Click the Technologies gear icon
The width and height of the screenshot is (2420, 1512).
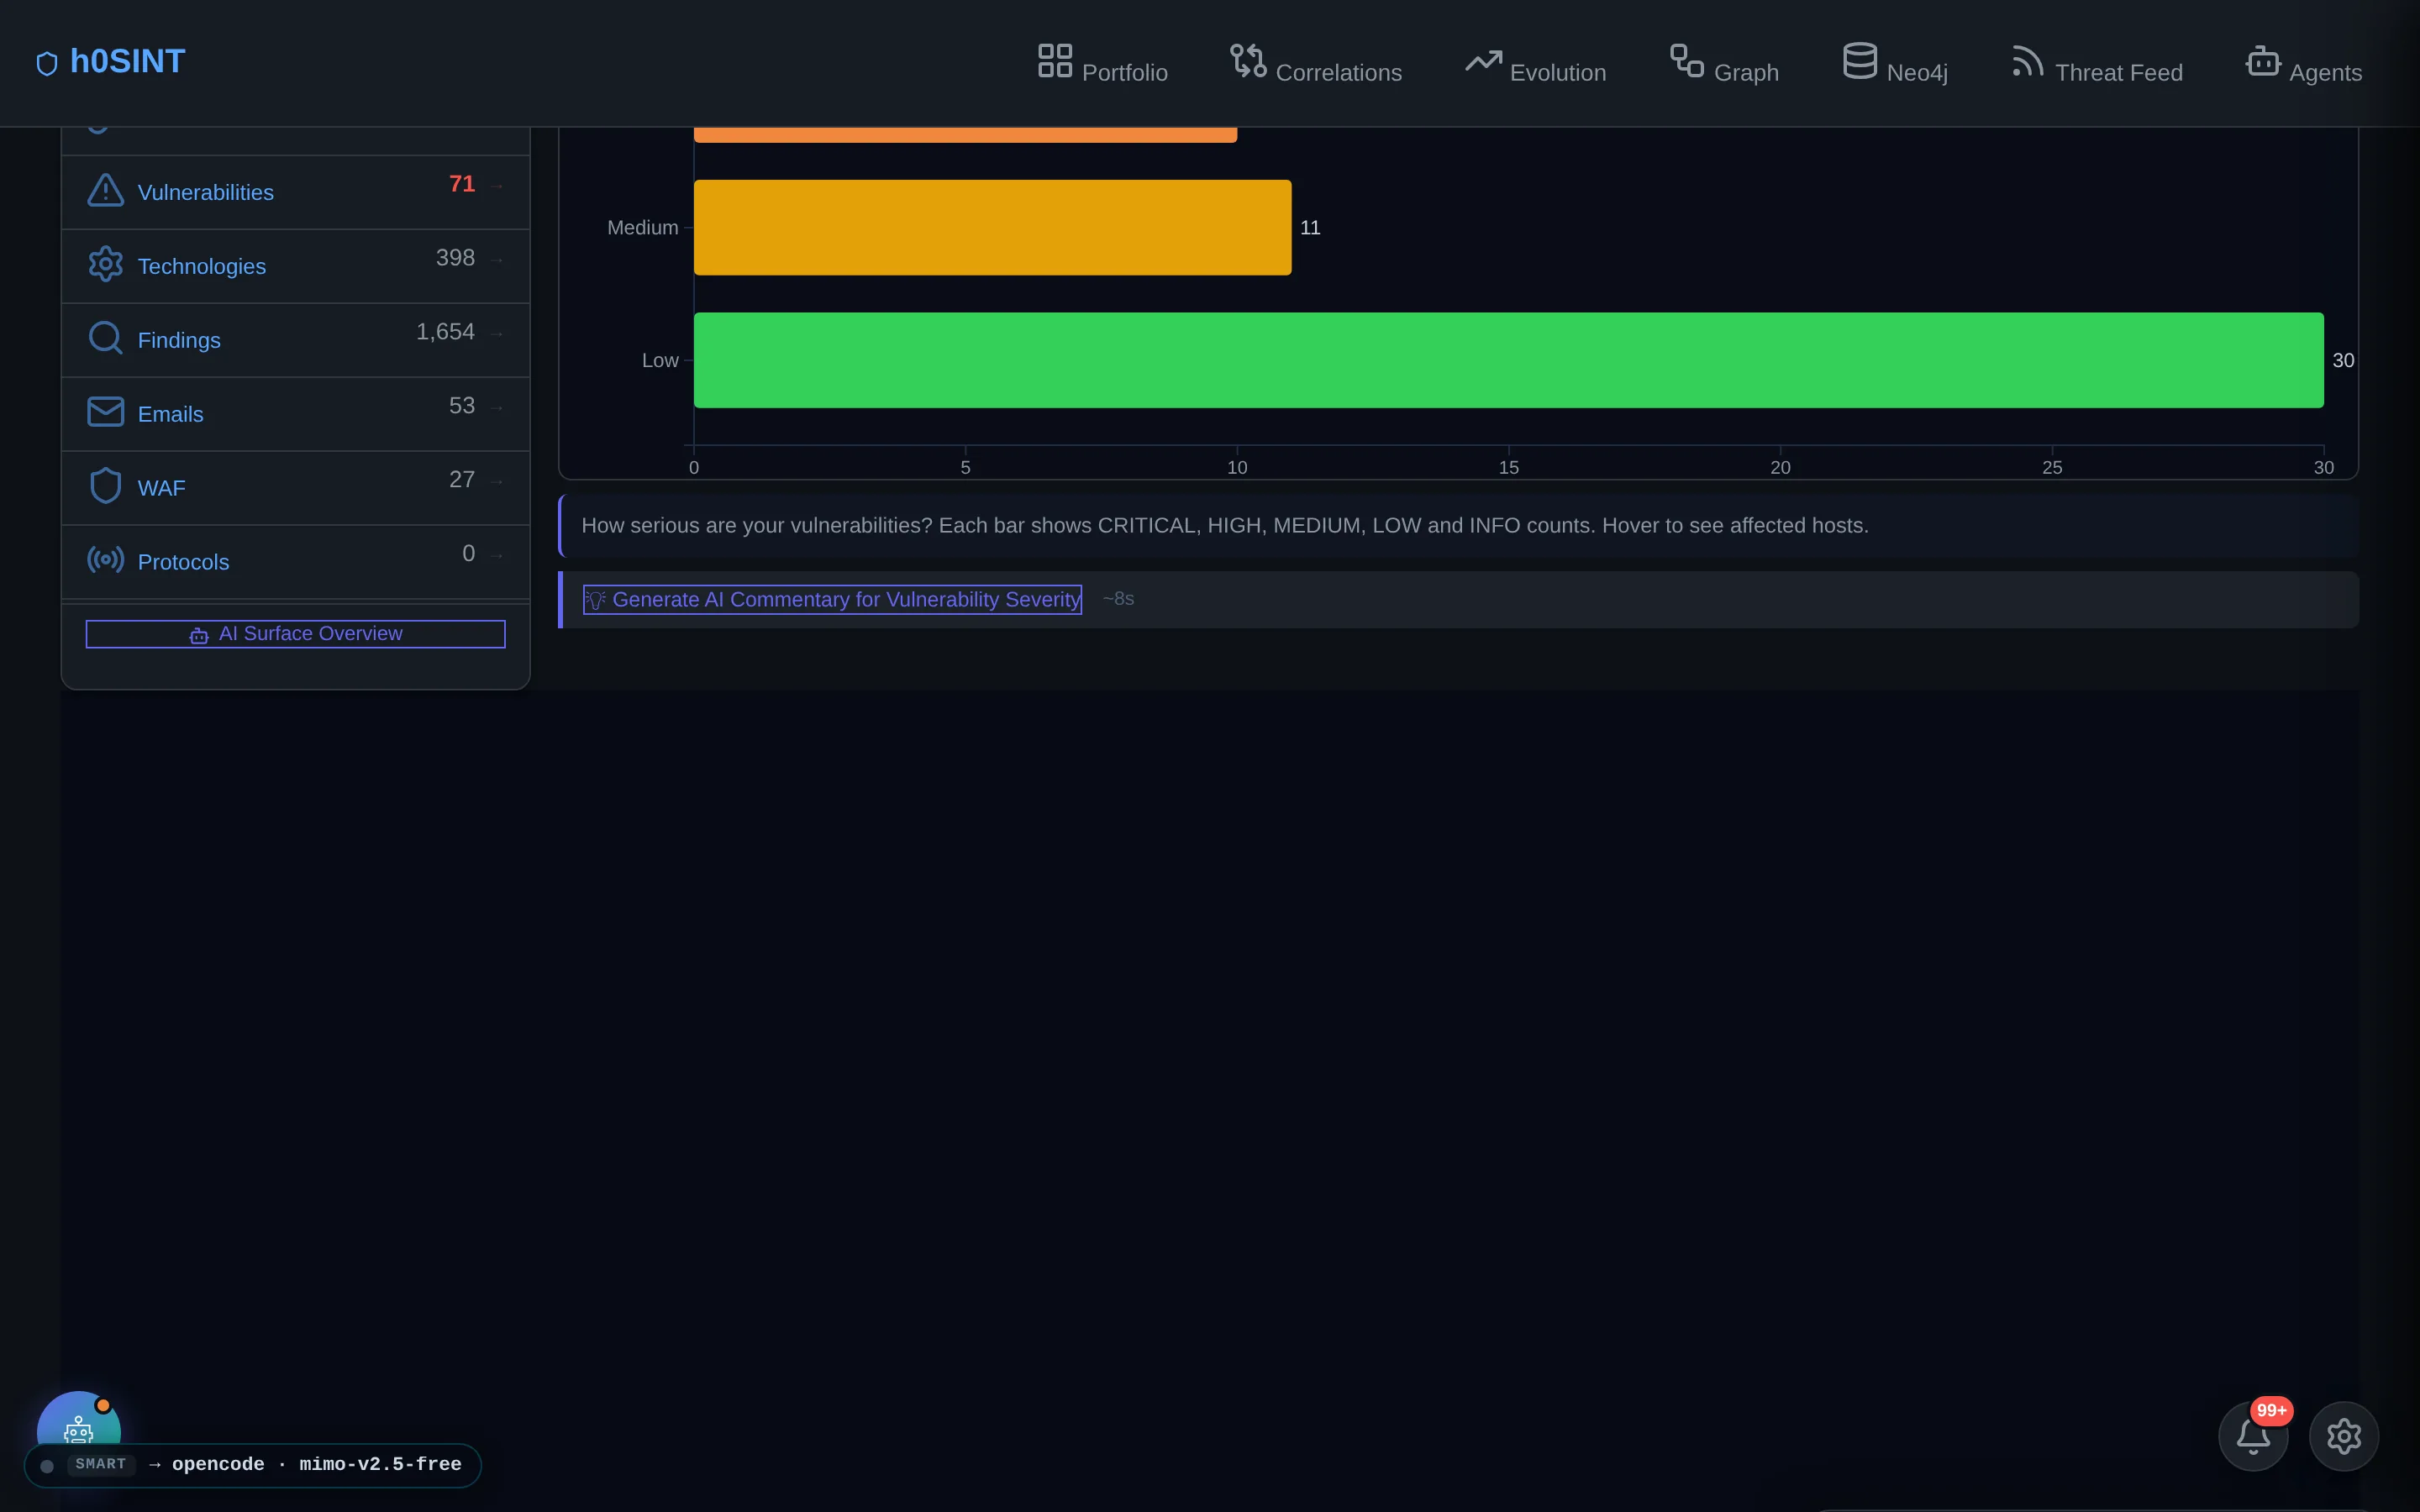tap(106, 264)
